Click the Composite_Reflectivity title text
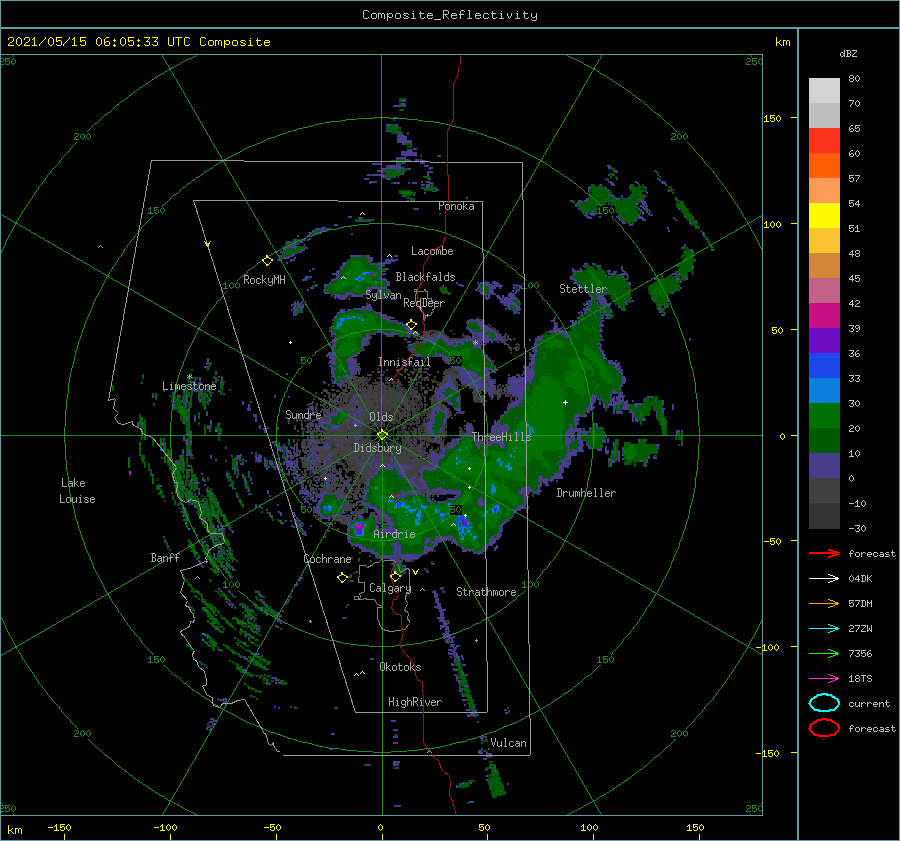This screenshot has height=841, width=900. tap(450, 15)
